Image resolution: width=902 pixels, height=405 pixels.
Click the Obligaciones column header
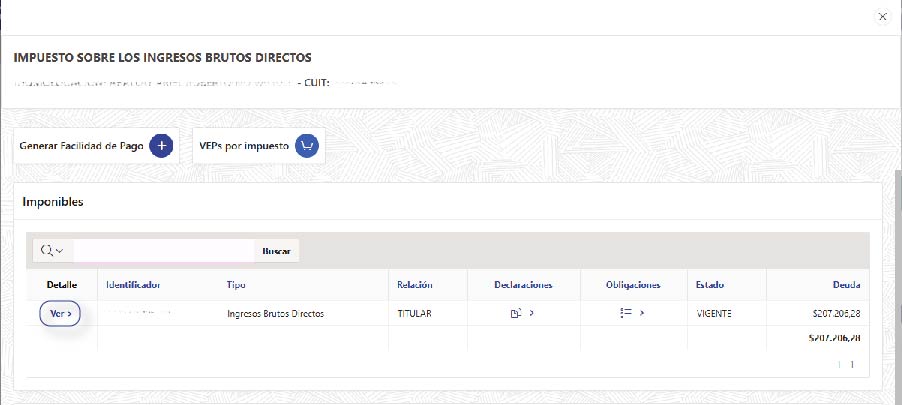point(633,285)
